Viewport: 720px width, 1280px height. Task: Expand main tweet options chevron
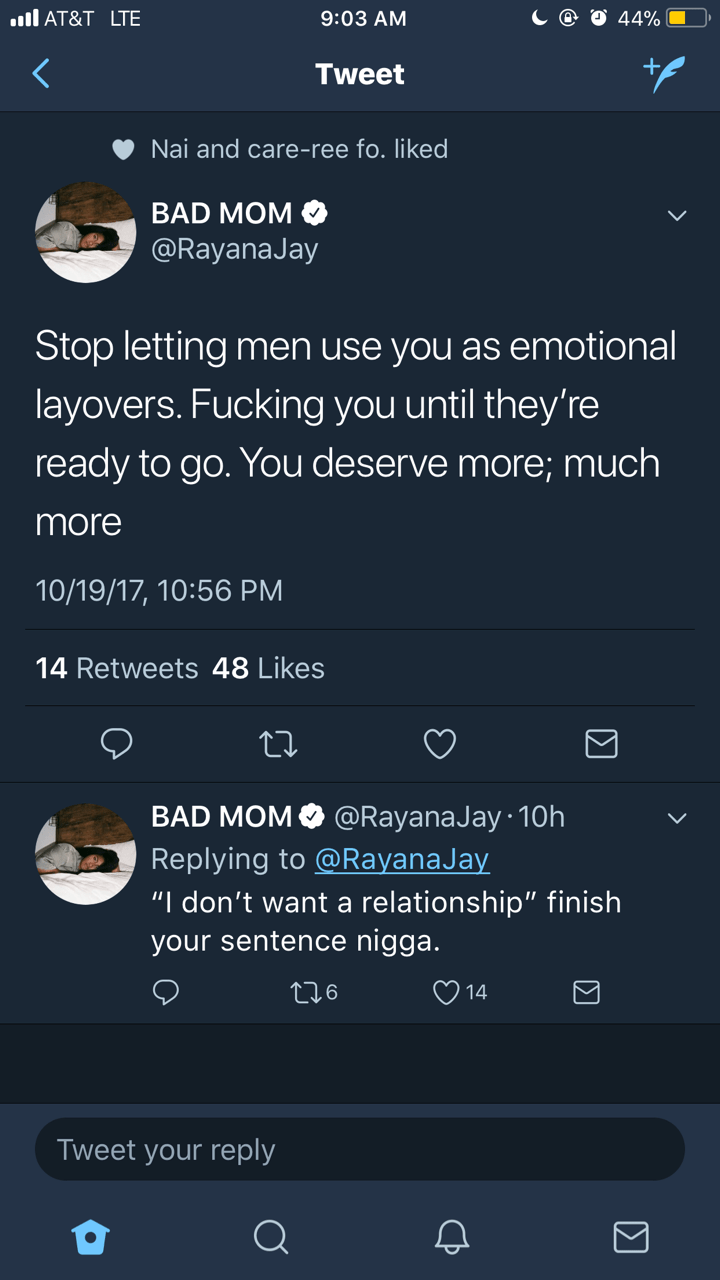pos(677,216)
